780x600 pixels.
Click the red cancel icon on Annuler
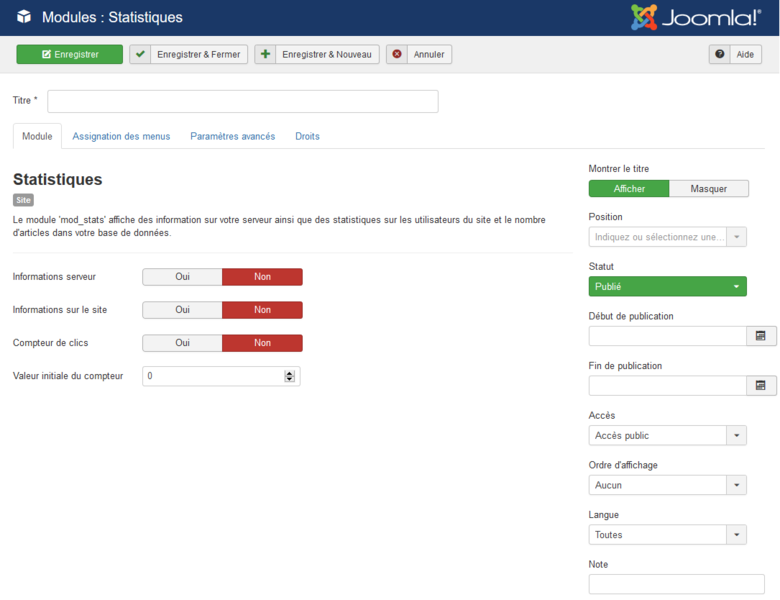tap(397, 54)
